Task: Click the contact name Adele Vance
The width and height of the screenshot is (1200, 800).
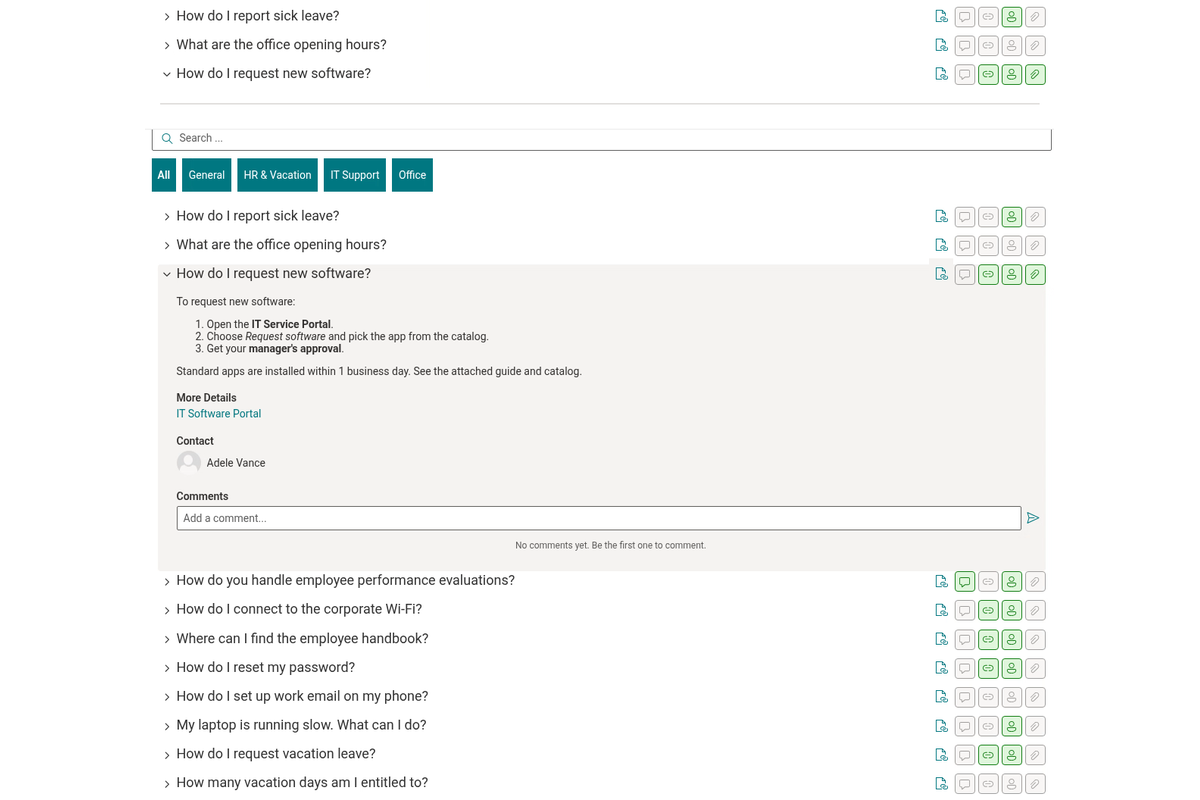Action: click(x=236, y=463)
